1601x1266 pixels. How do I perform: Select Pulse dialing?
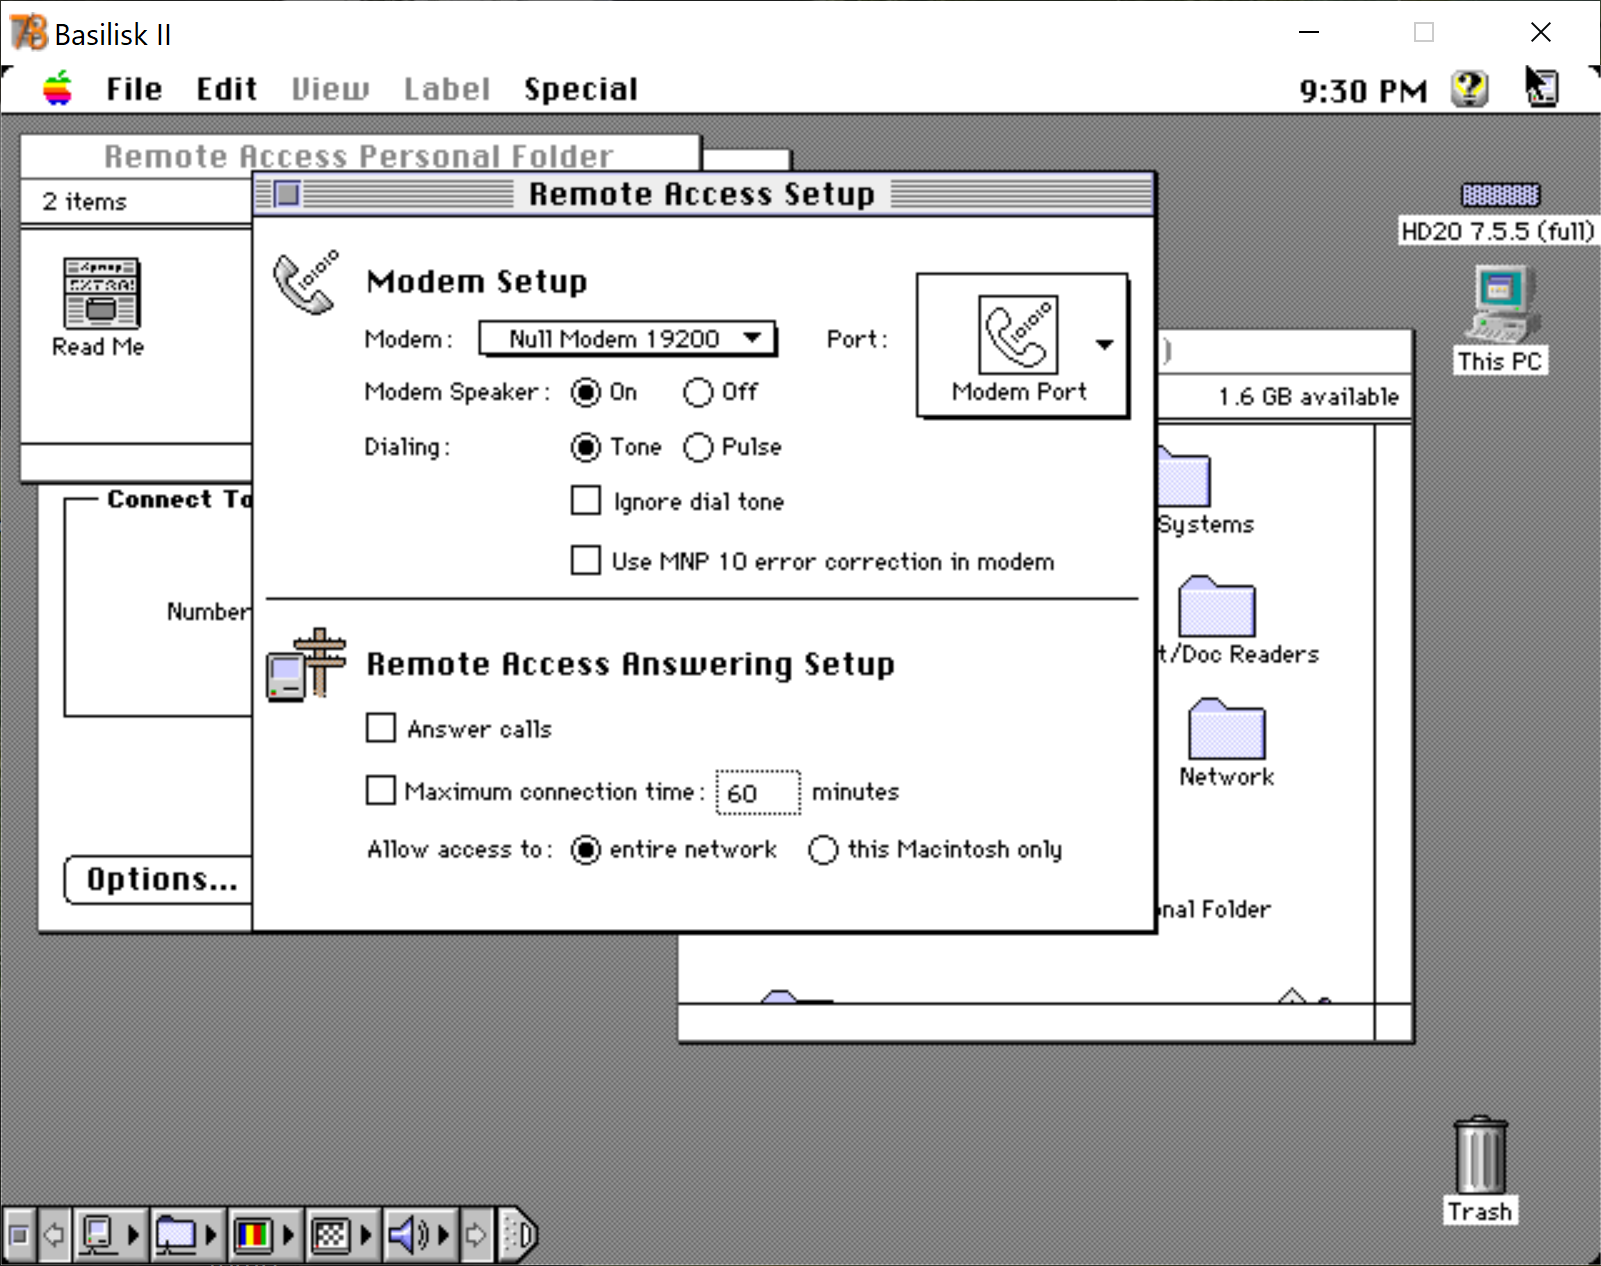pyautogui.click(x=698, y=447)
